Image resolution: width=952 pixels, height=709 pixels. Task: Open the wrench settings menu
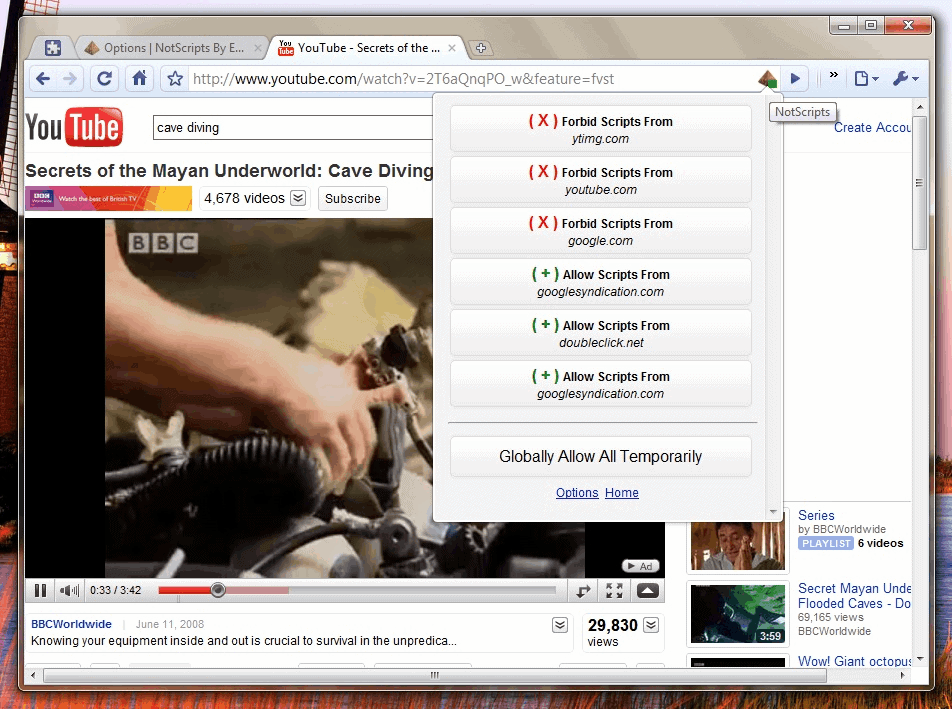tap(905, 79)
